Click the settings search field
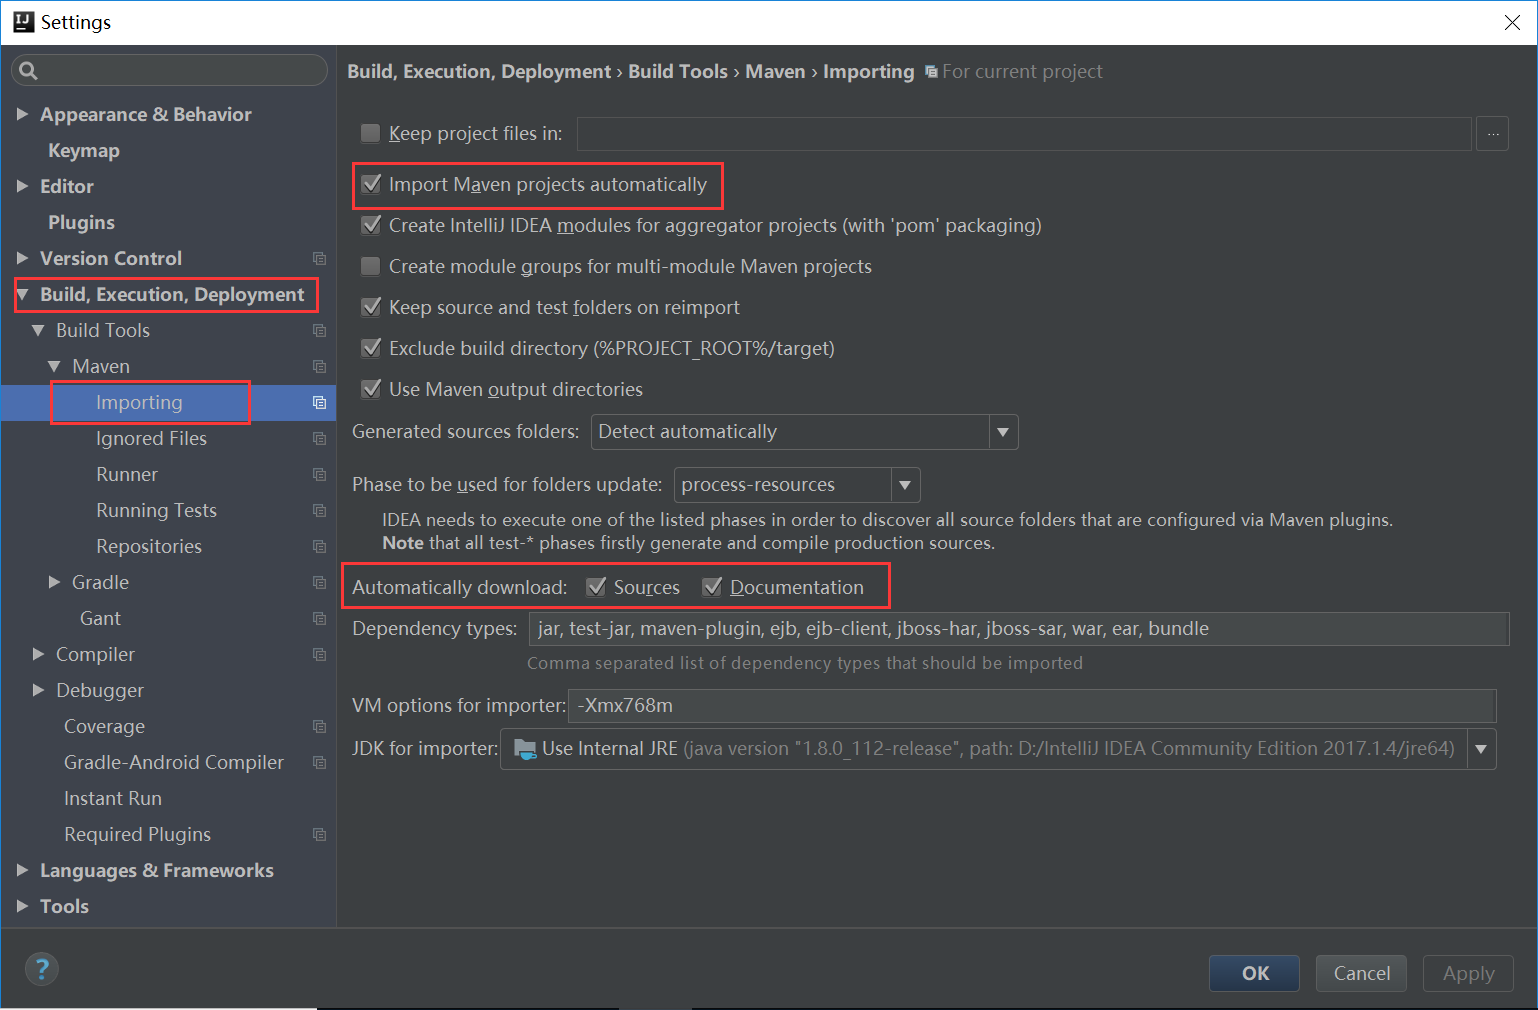 pos(169,70)
